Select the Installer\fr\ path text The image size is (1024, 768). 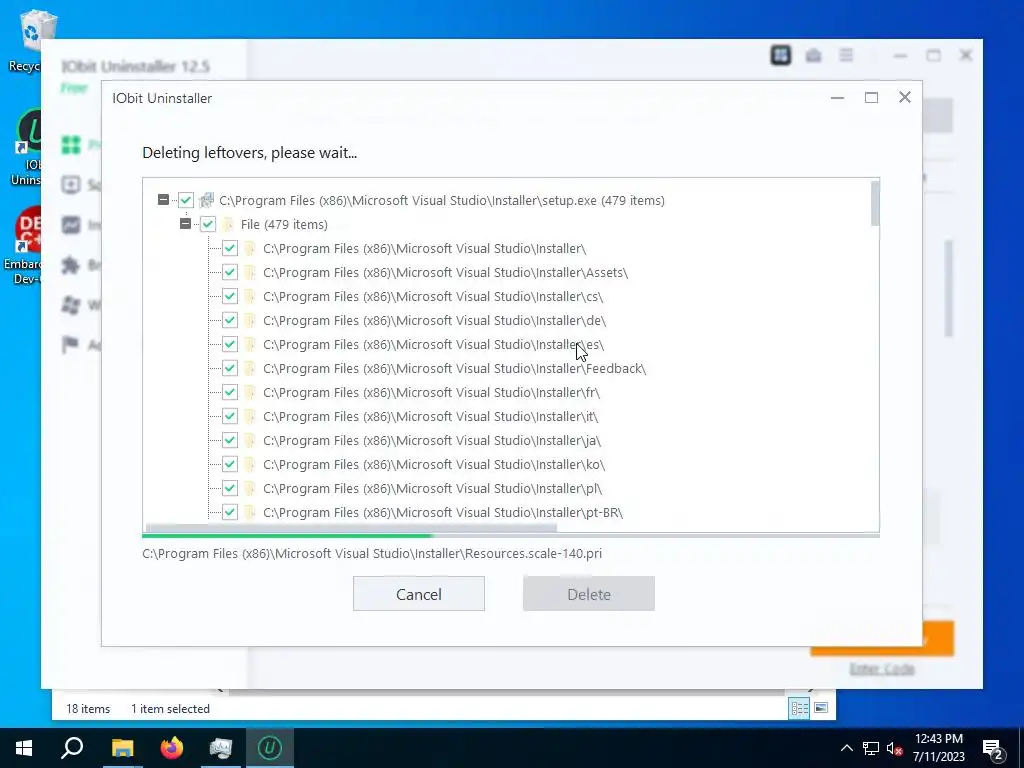pyautogui.click(x=432, y=392)
